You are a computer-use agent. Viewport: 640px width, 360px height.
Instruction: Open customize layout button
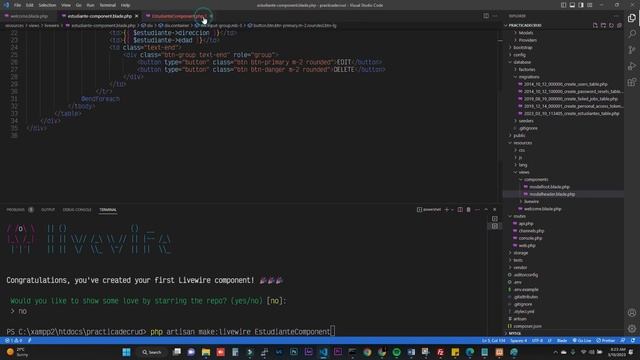coord(590,5)
